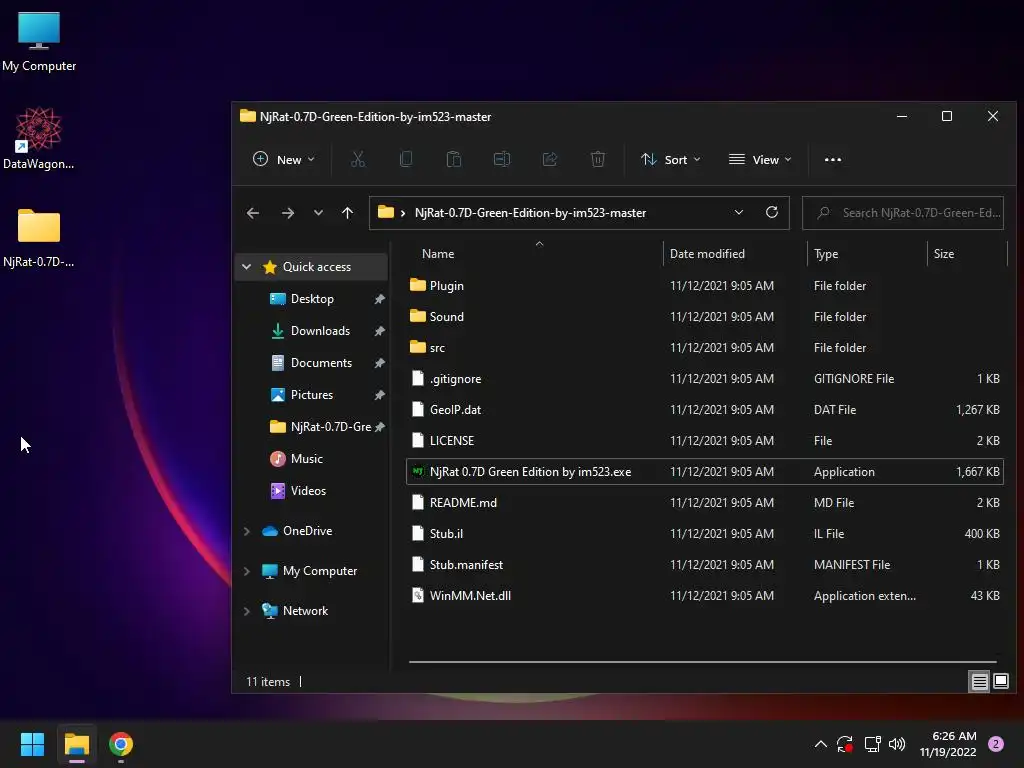Select the GeoIP.dat file
This screenshot has width=1024, height=768.
(705, 409)
